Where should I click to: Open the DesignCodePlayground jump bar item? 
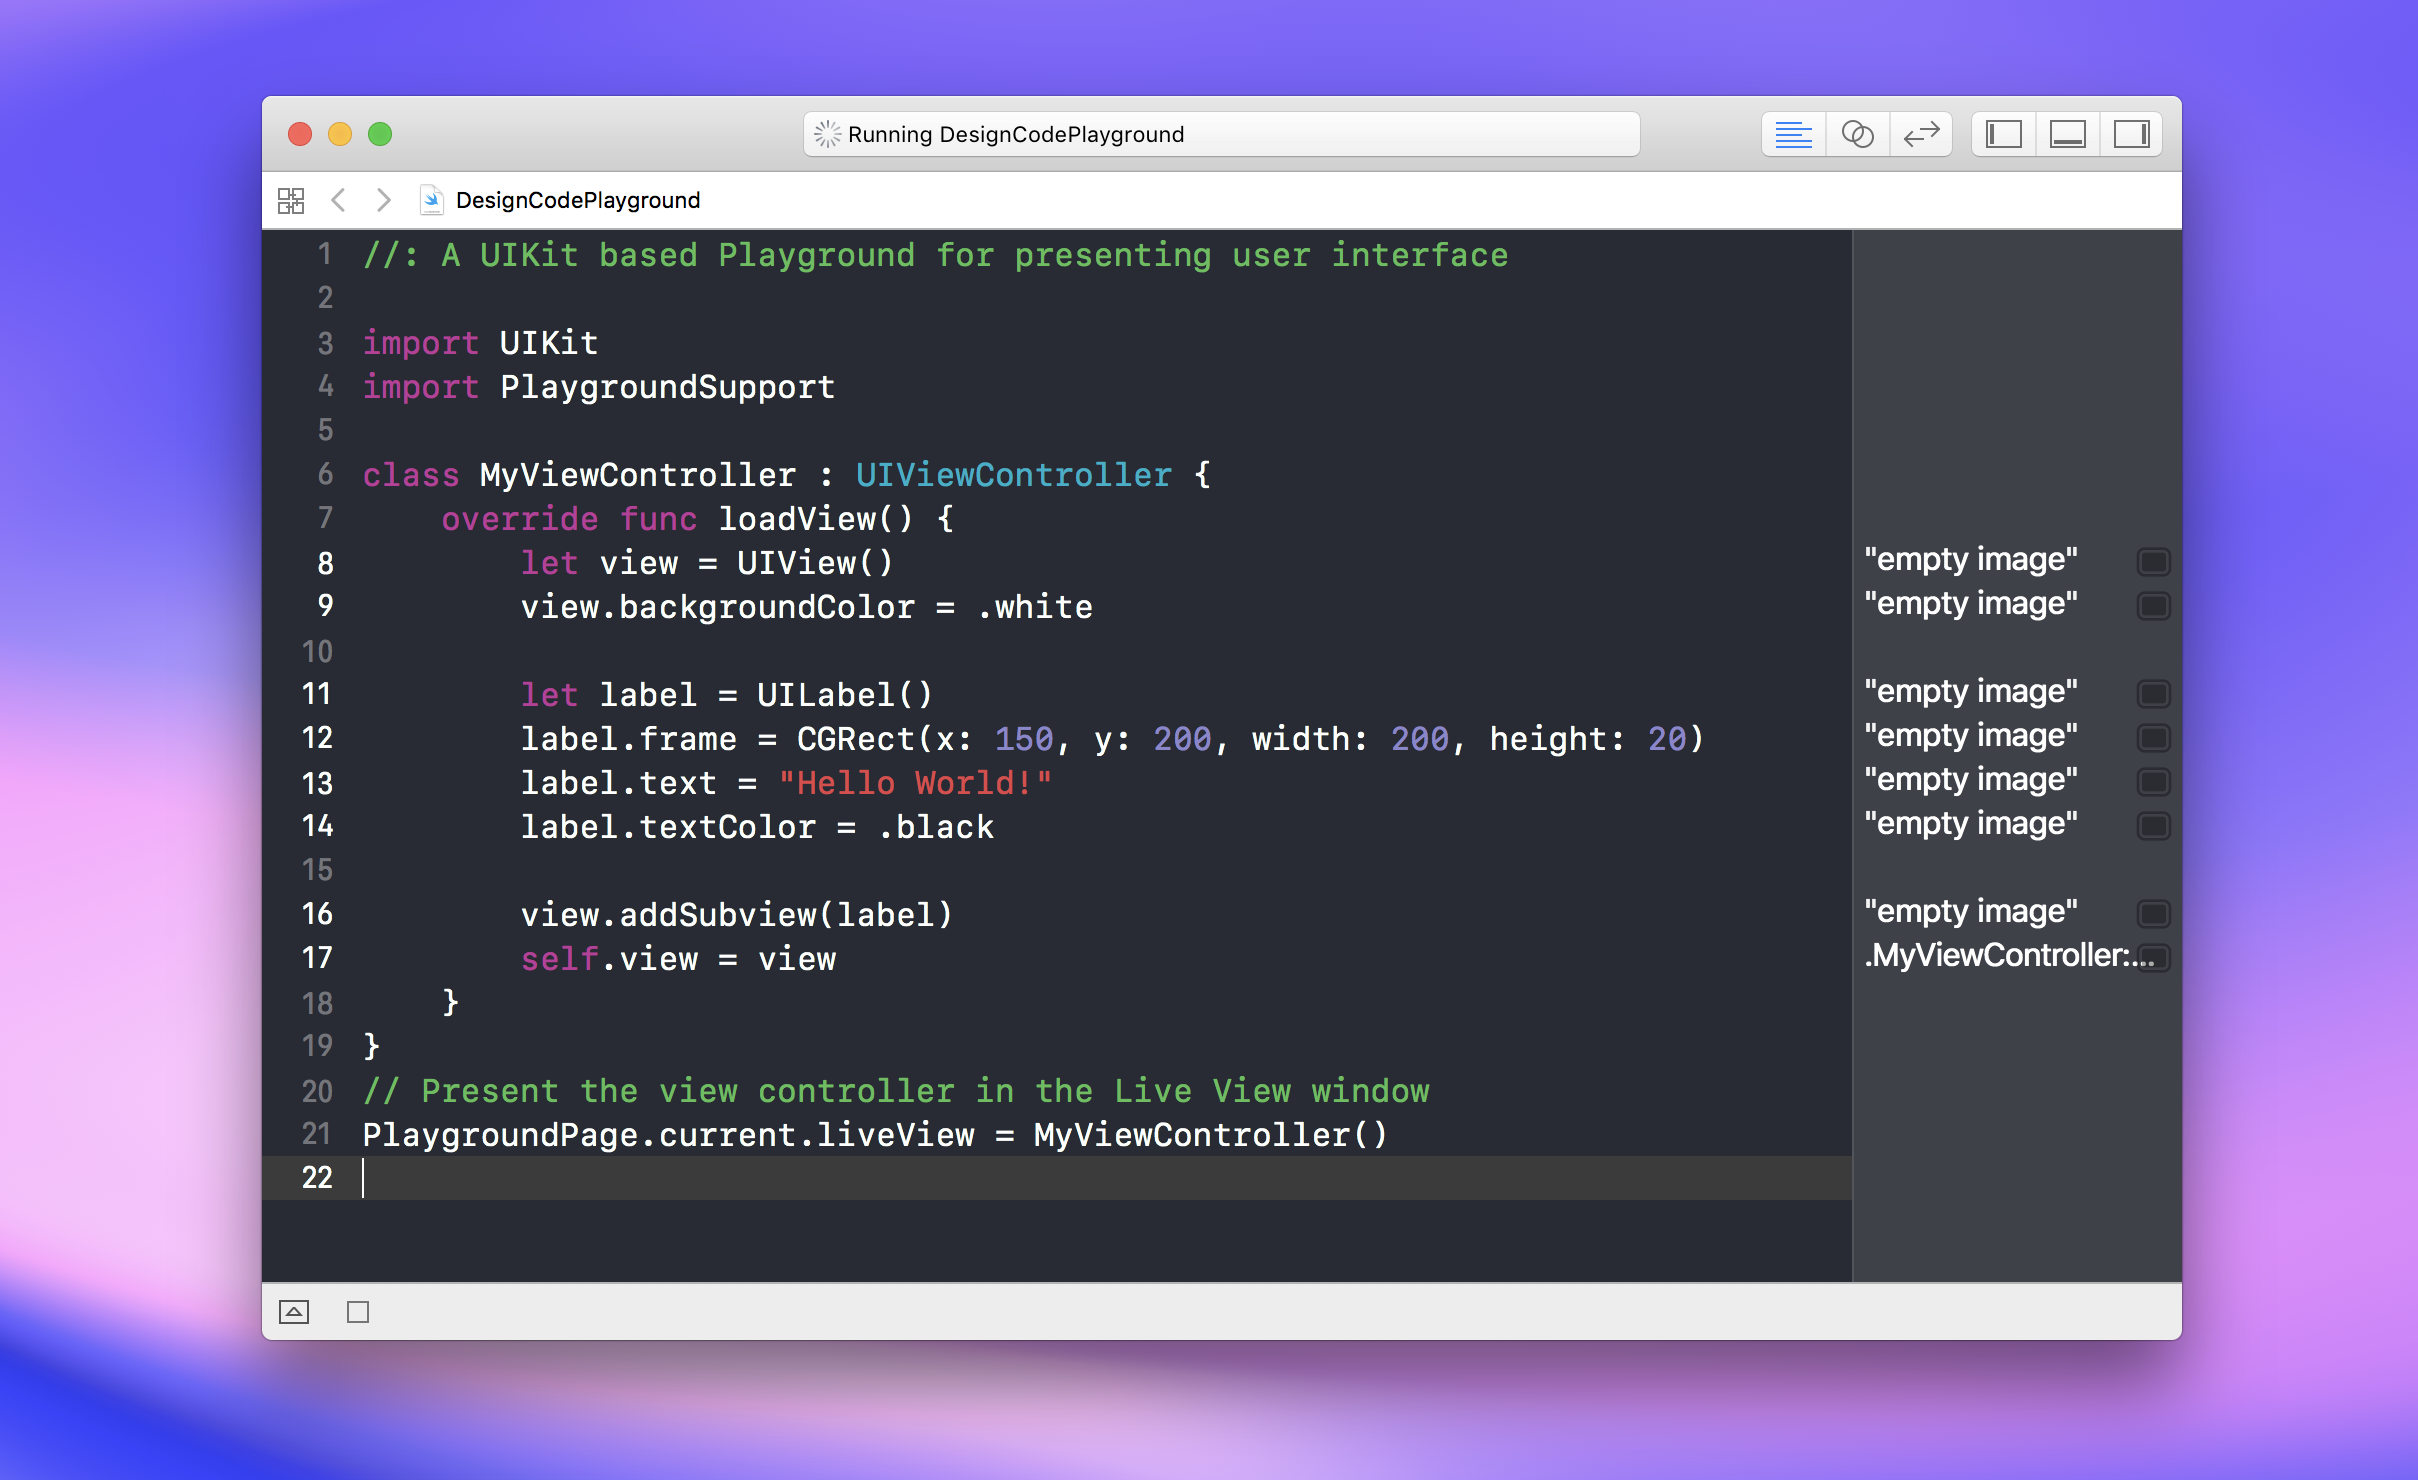[578, 200]
